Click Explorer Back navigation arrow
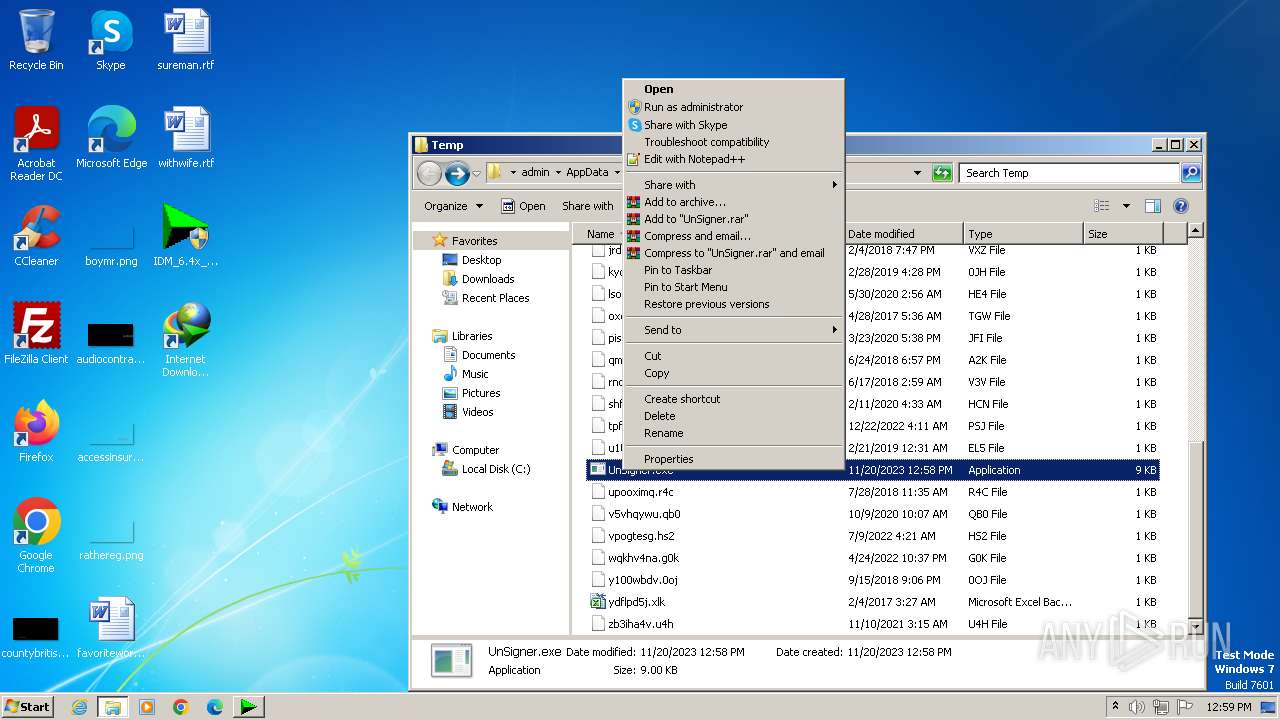Screen dimensions: 1280x720 pos(429,173)
